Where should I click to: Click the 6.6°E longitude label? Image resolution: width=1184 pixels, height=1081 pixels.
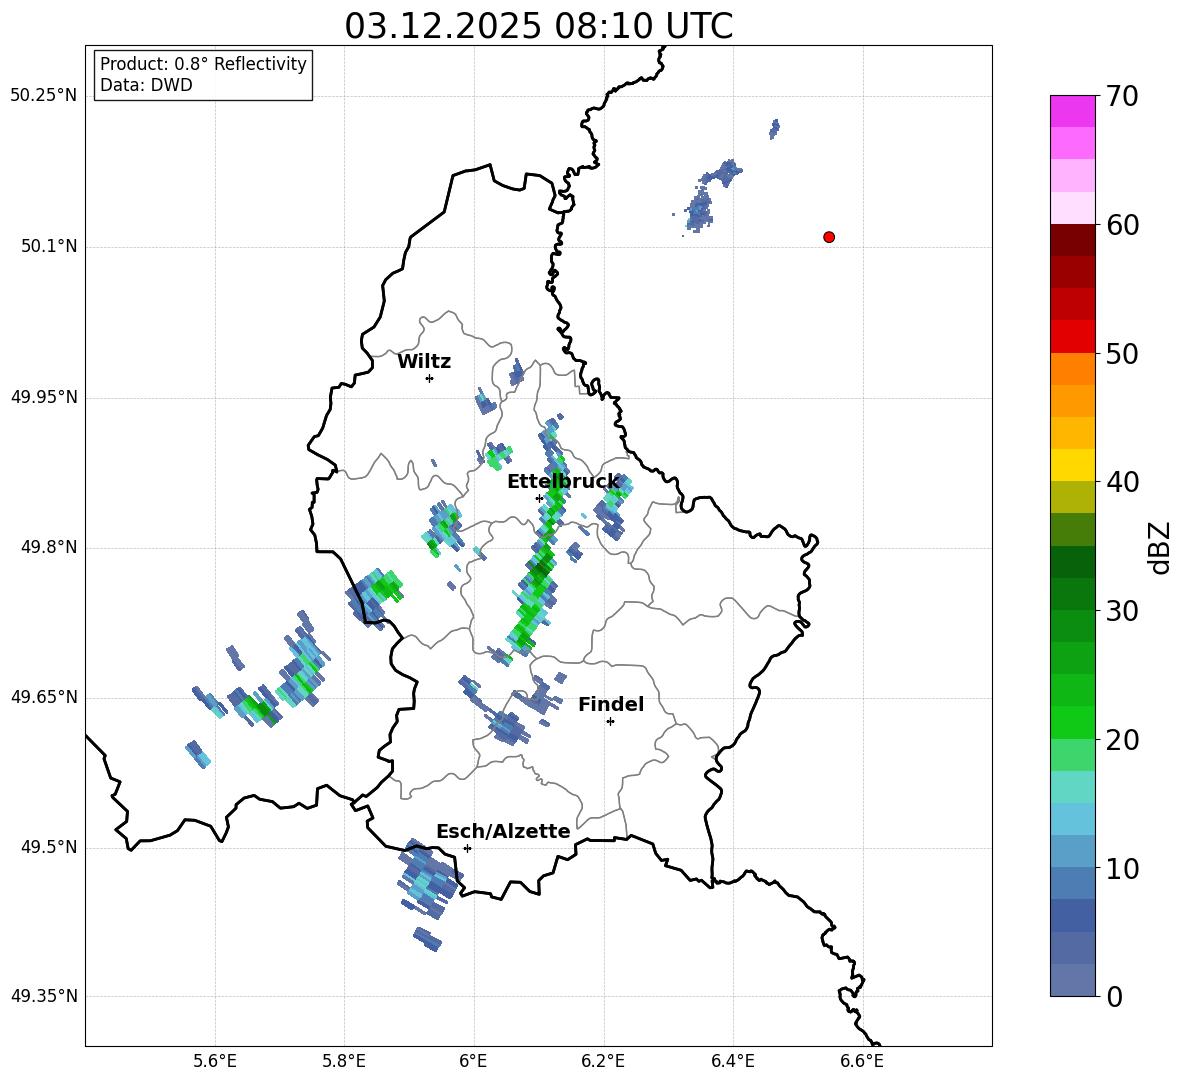tap(862, 1061)
